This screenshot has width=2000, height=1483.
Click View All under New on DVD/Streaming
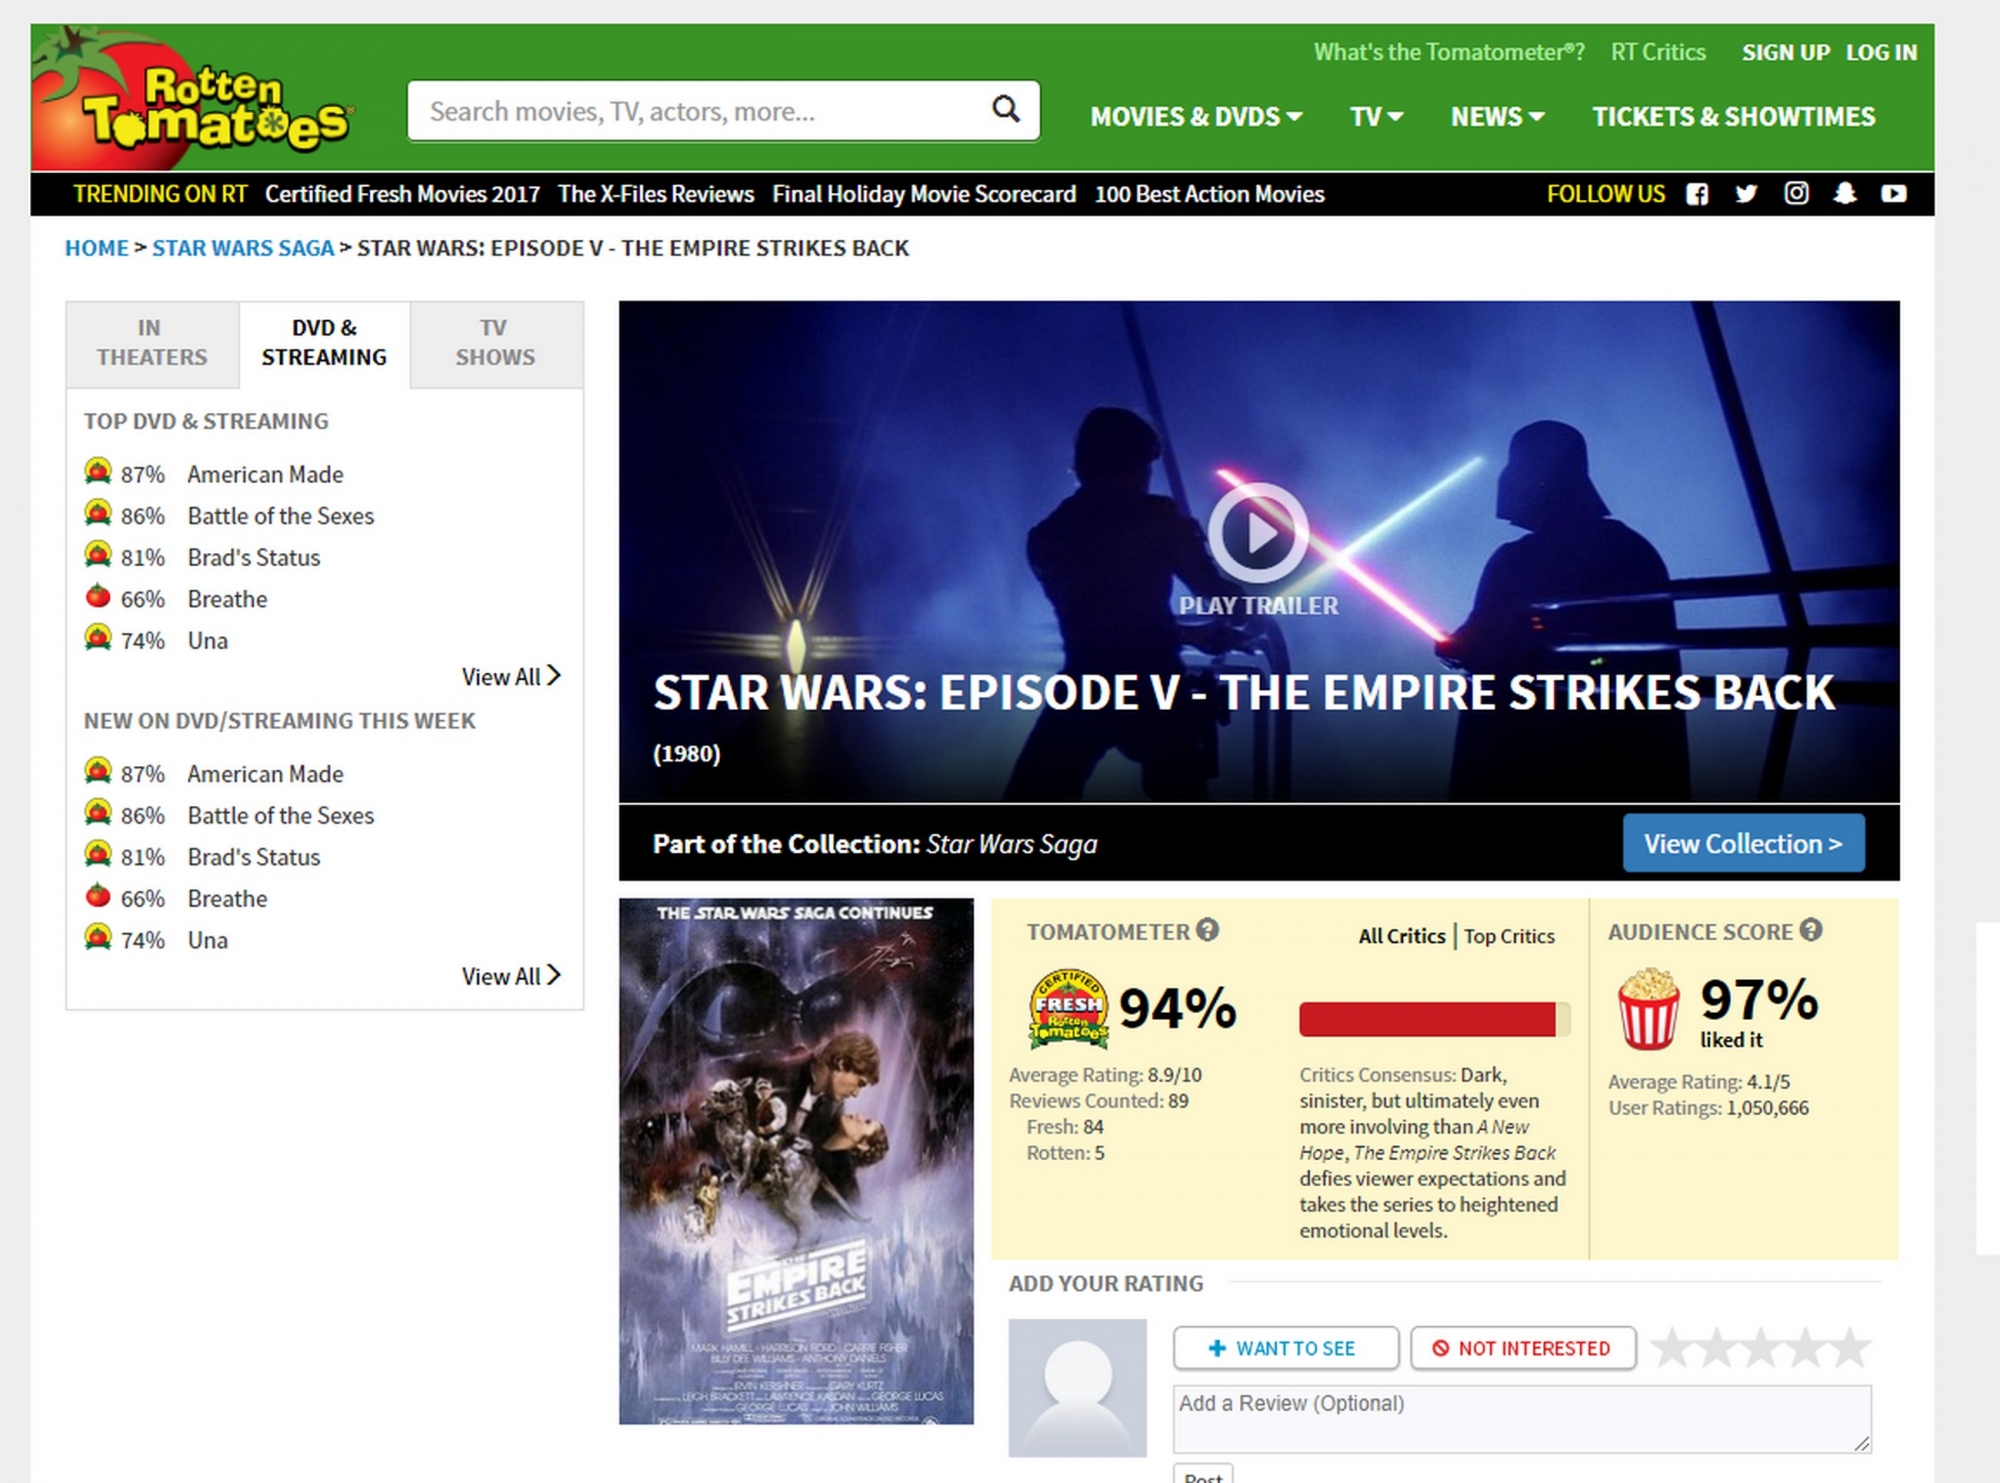coord(511,976)
